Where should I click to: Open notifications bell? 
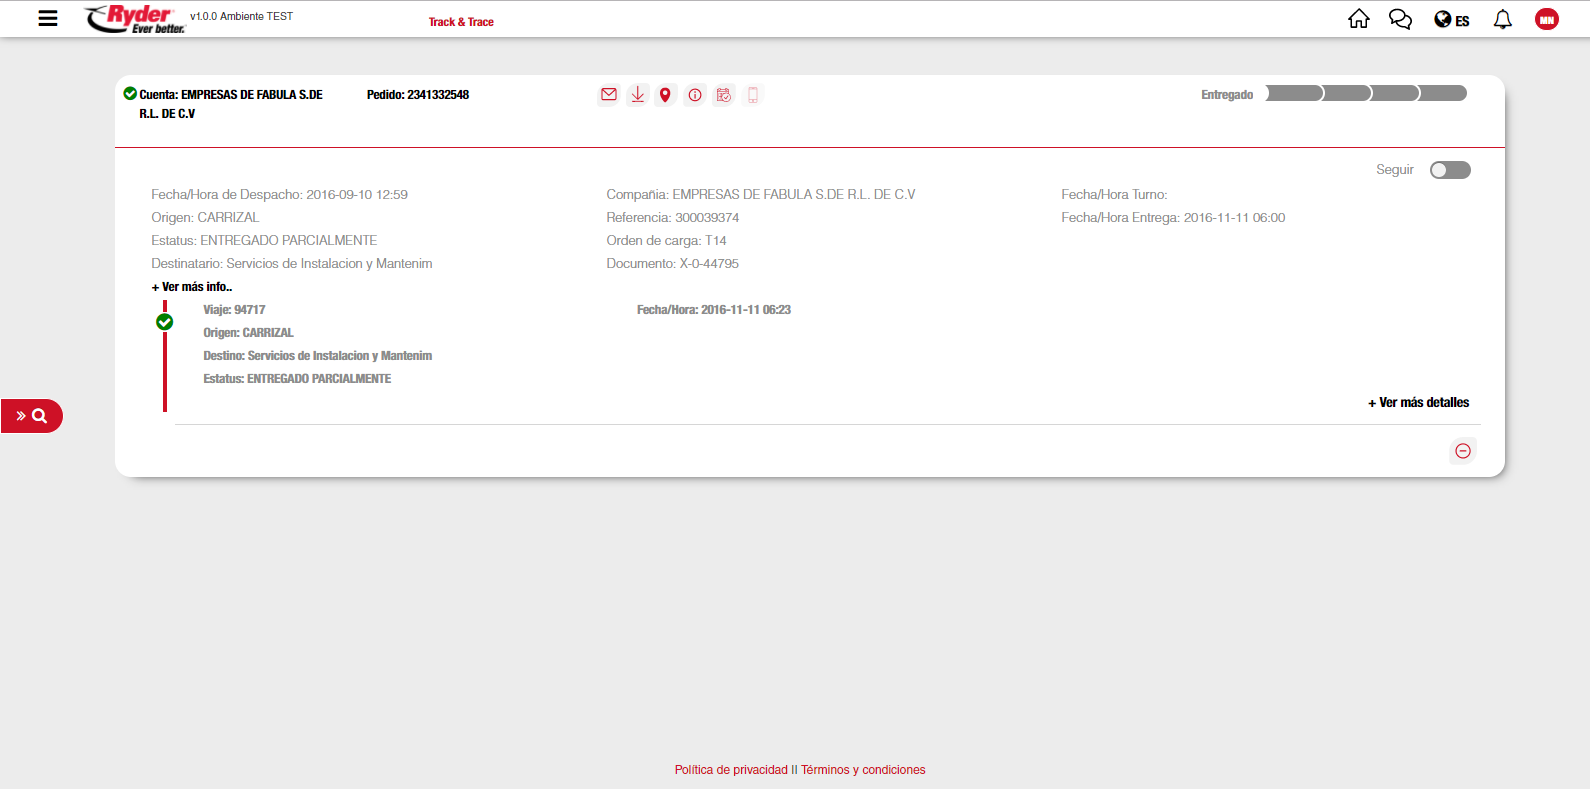tap(1502, 19)
